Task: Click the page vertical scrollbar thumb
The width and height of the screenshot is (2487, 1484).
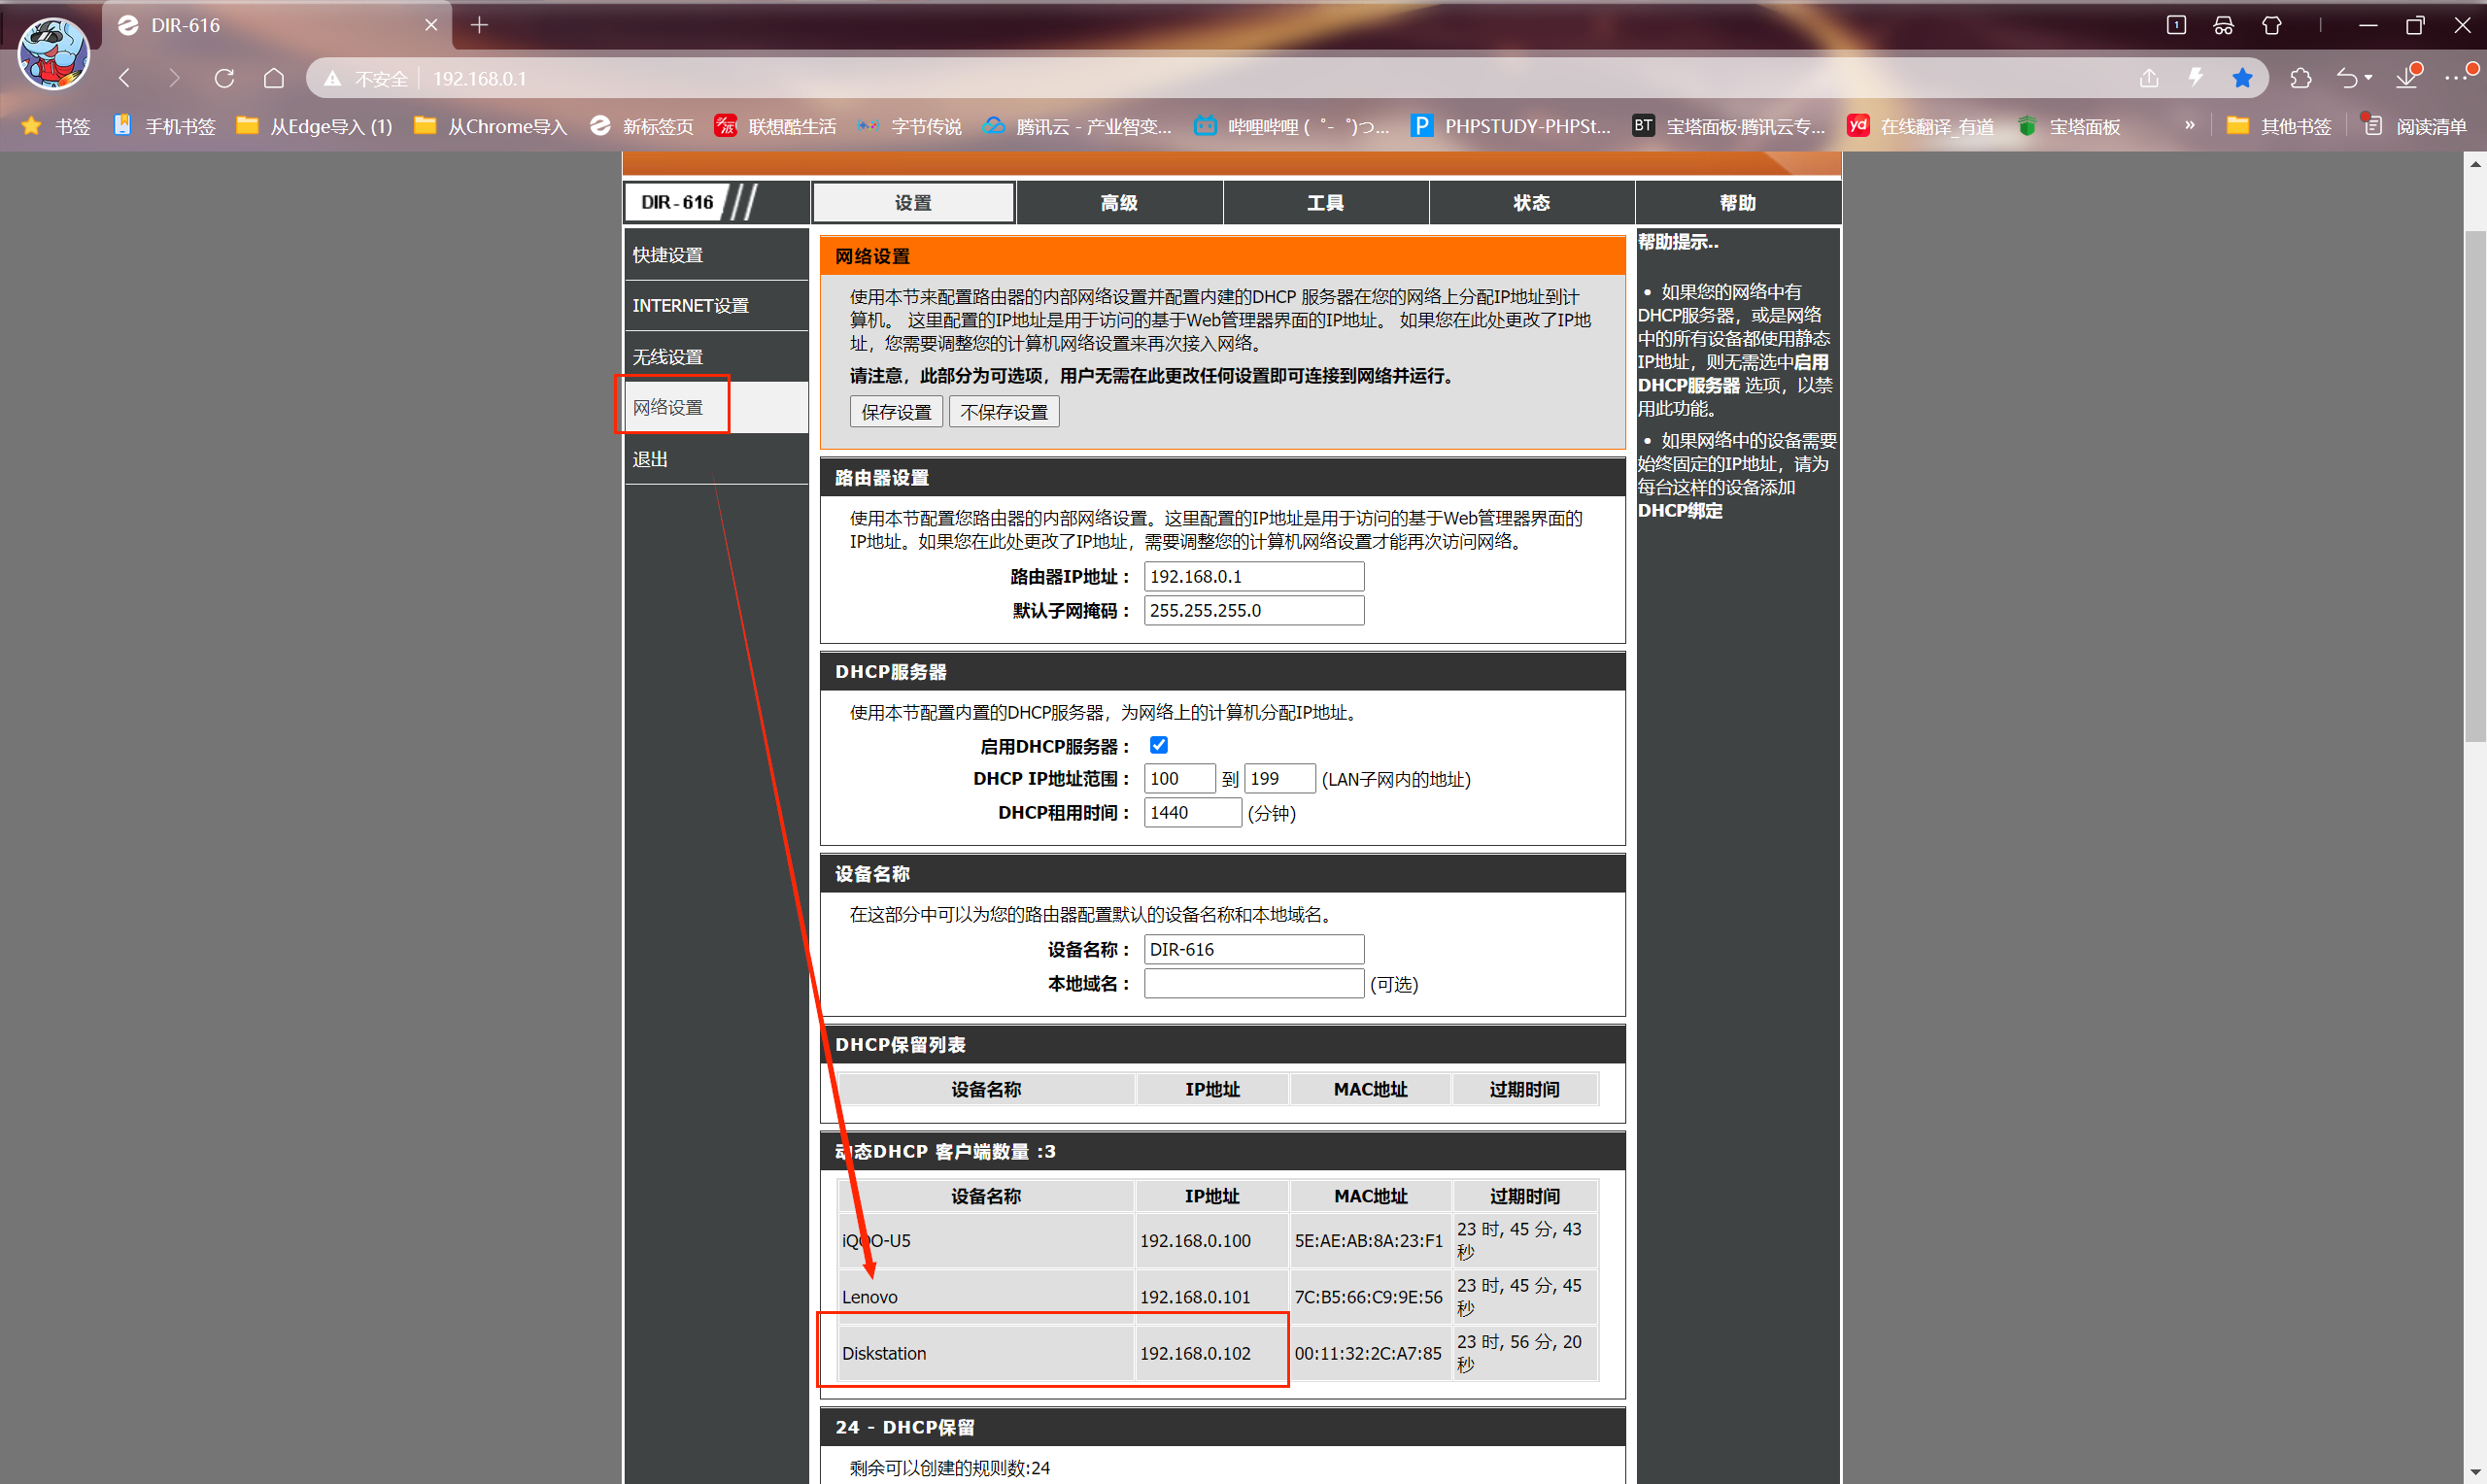Action: (2474, 486)
